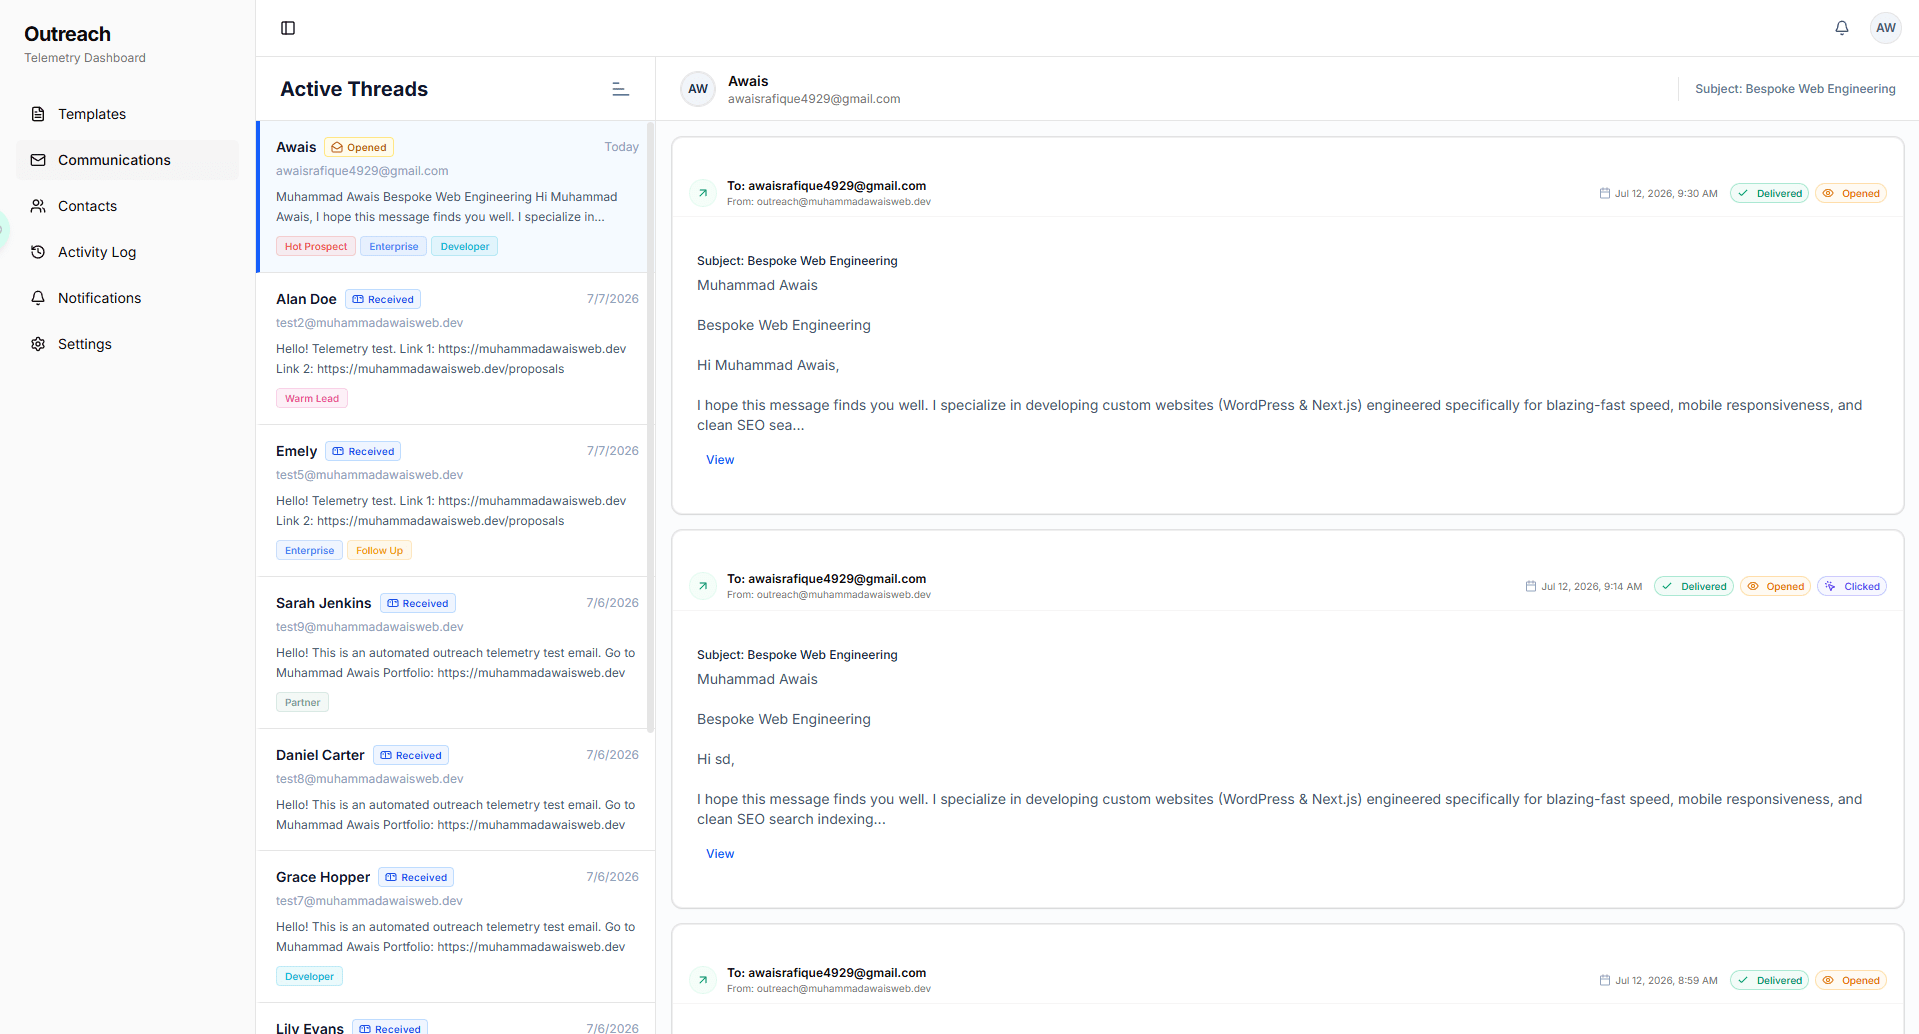Click the outgoing arrow icon on the 9:30 AM email
The image size is (1919, 1034).
coord(703,193)
